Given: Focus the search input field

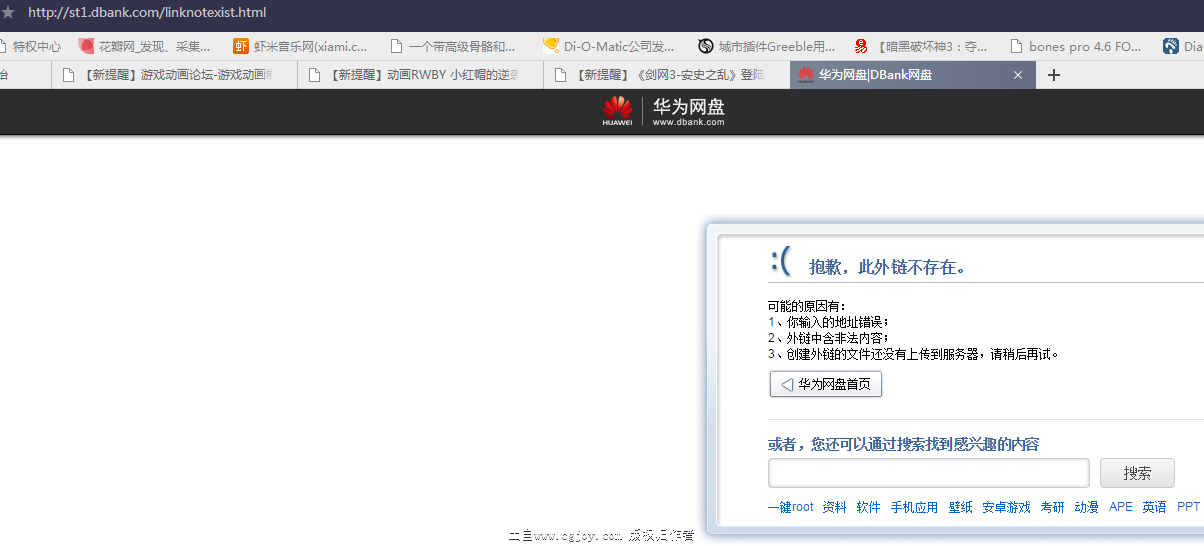Looking at the screenshot, I should click(929, 473).
